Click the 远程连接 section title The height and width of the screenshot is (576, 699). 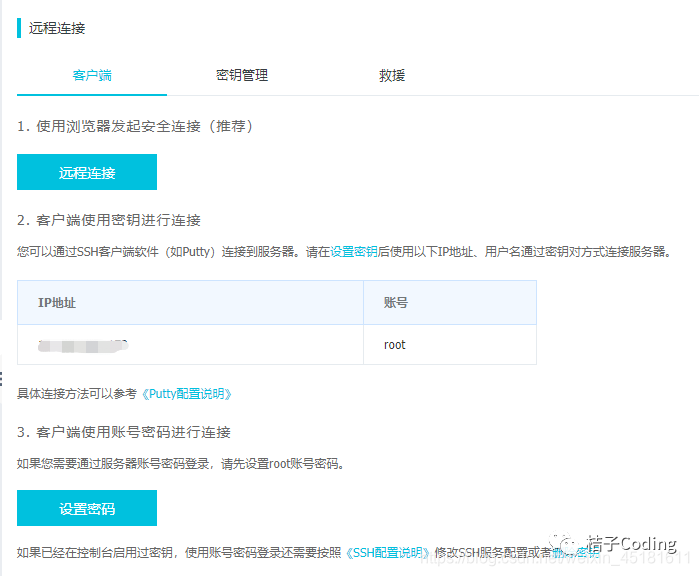coord(57,29)
